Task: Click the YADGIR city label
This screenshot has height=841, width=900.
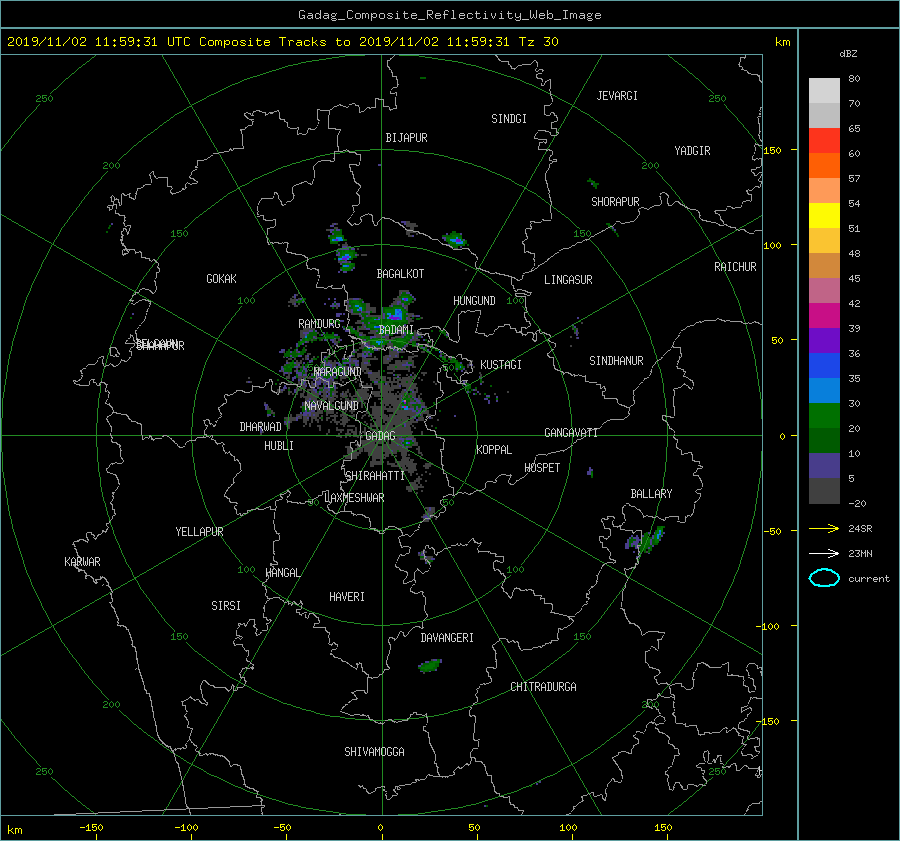Action: click(x=692, y=151)
